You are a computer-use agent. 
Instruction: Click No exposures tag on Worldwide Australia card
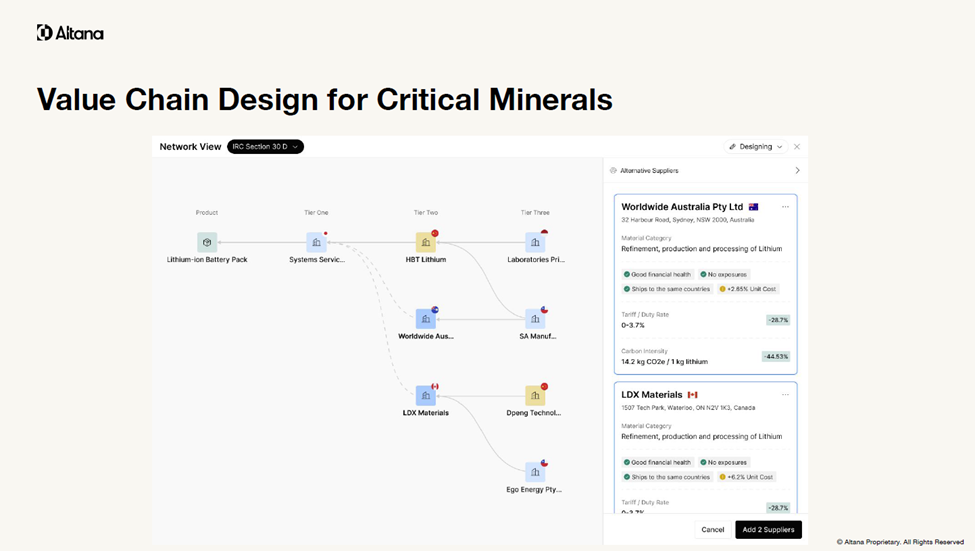pos(724,274)
